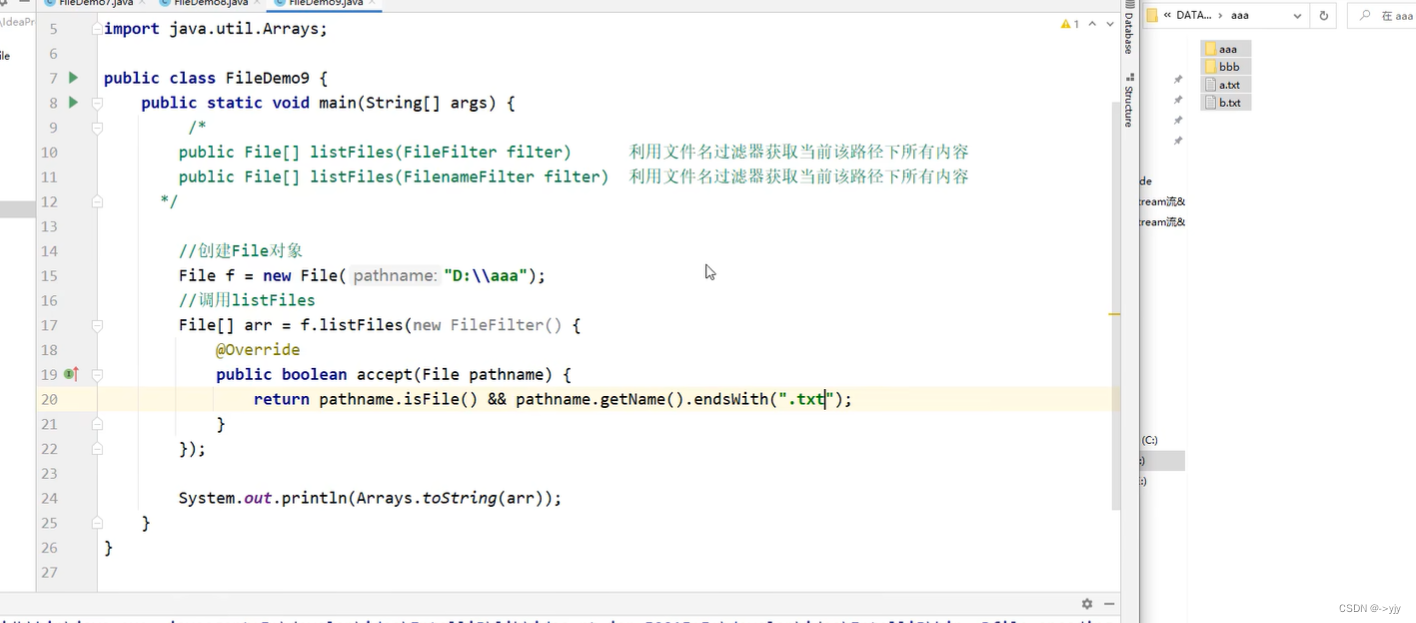Switch to FileDemo9.java editor tab
Viewport: 1416px width, 623px height.
coord(326,4)
